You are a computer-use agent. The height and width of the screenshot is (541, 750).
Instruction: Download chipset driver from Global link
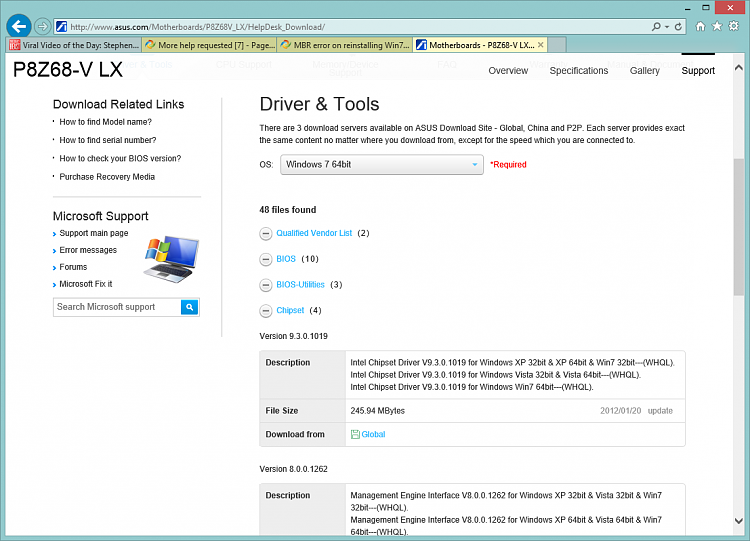pos(373,434)
